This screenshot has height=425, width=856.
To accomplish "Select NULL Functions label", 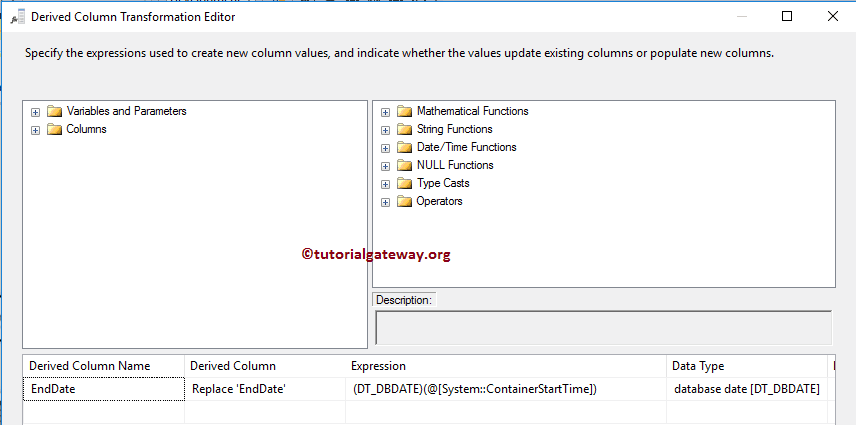I will (455, 165).
